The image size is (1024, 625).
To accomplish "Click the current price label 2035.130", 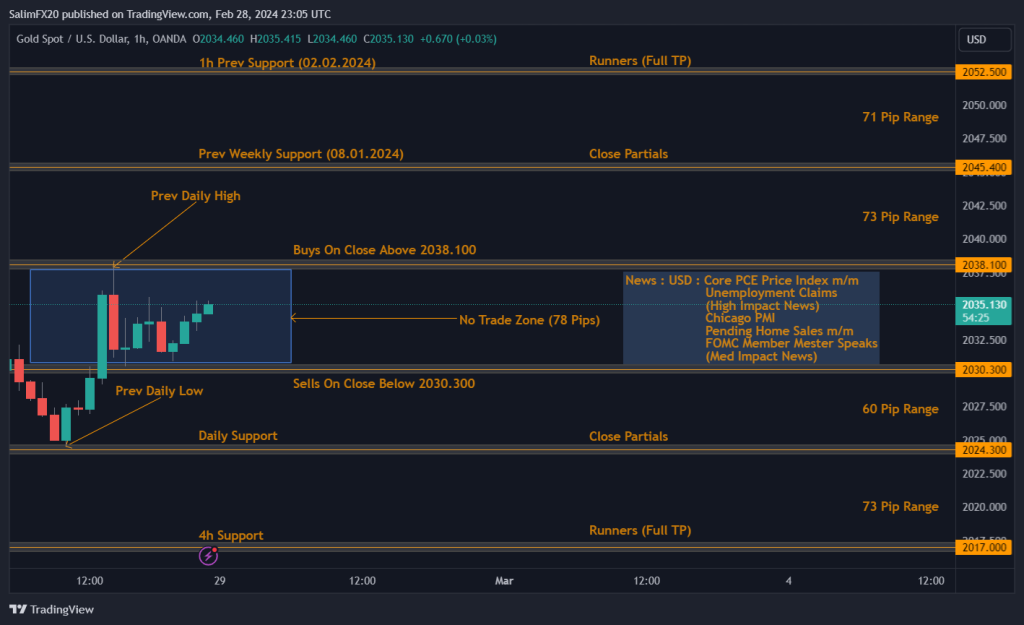I will 984,304.
